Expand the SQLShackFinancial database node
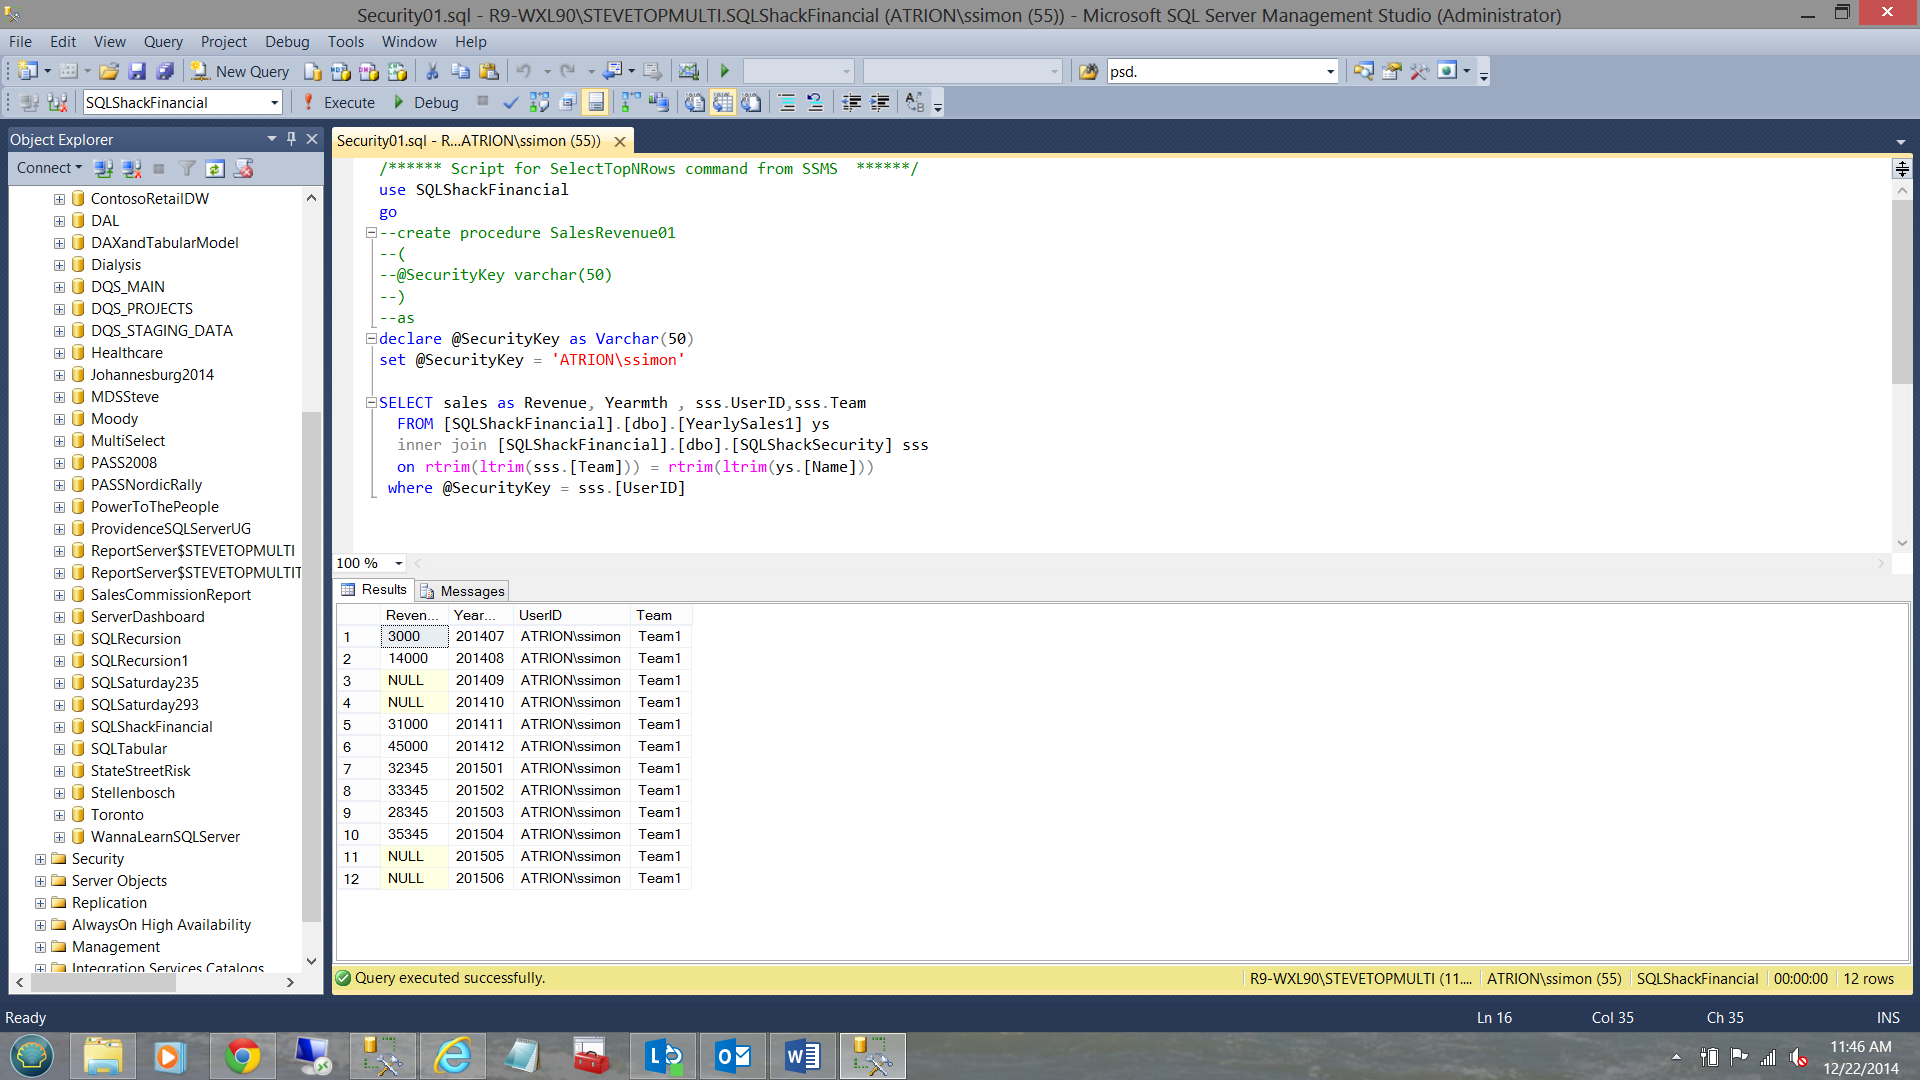Screen dimensions: 1920x1080 click(x=59, y=727)
